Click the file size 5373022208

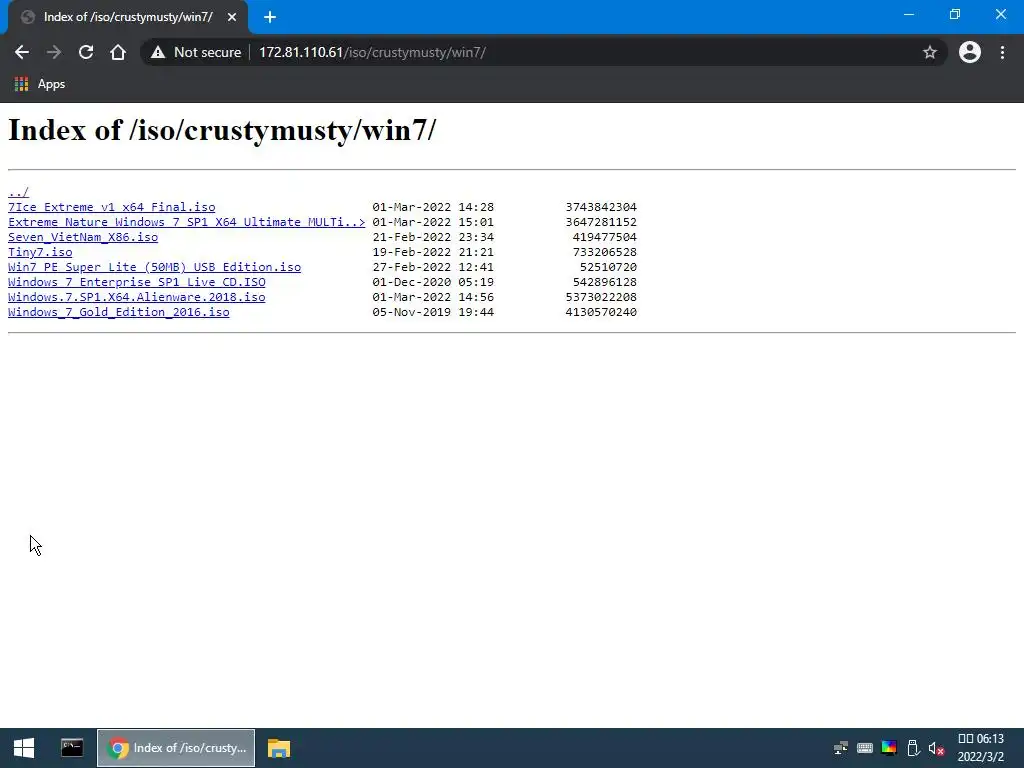[x=601, y=297]
